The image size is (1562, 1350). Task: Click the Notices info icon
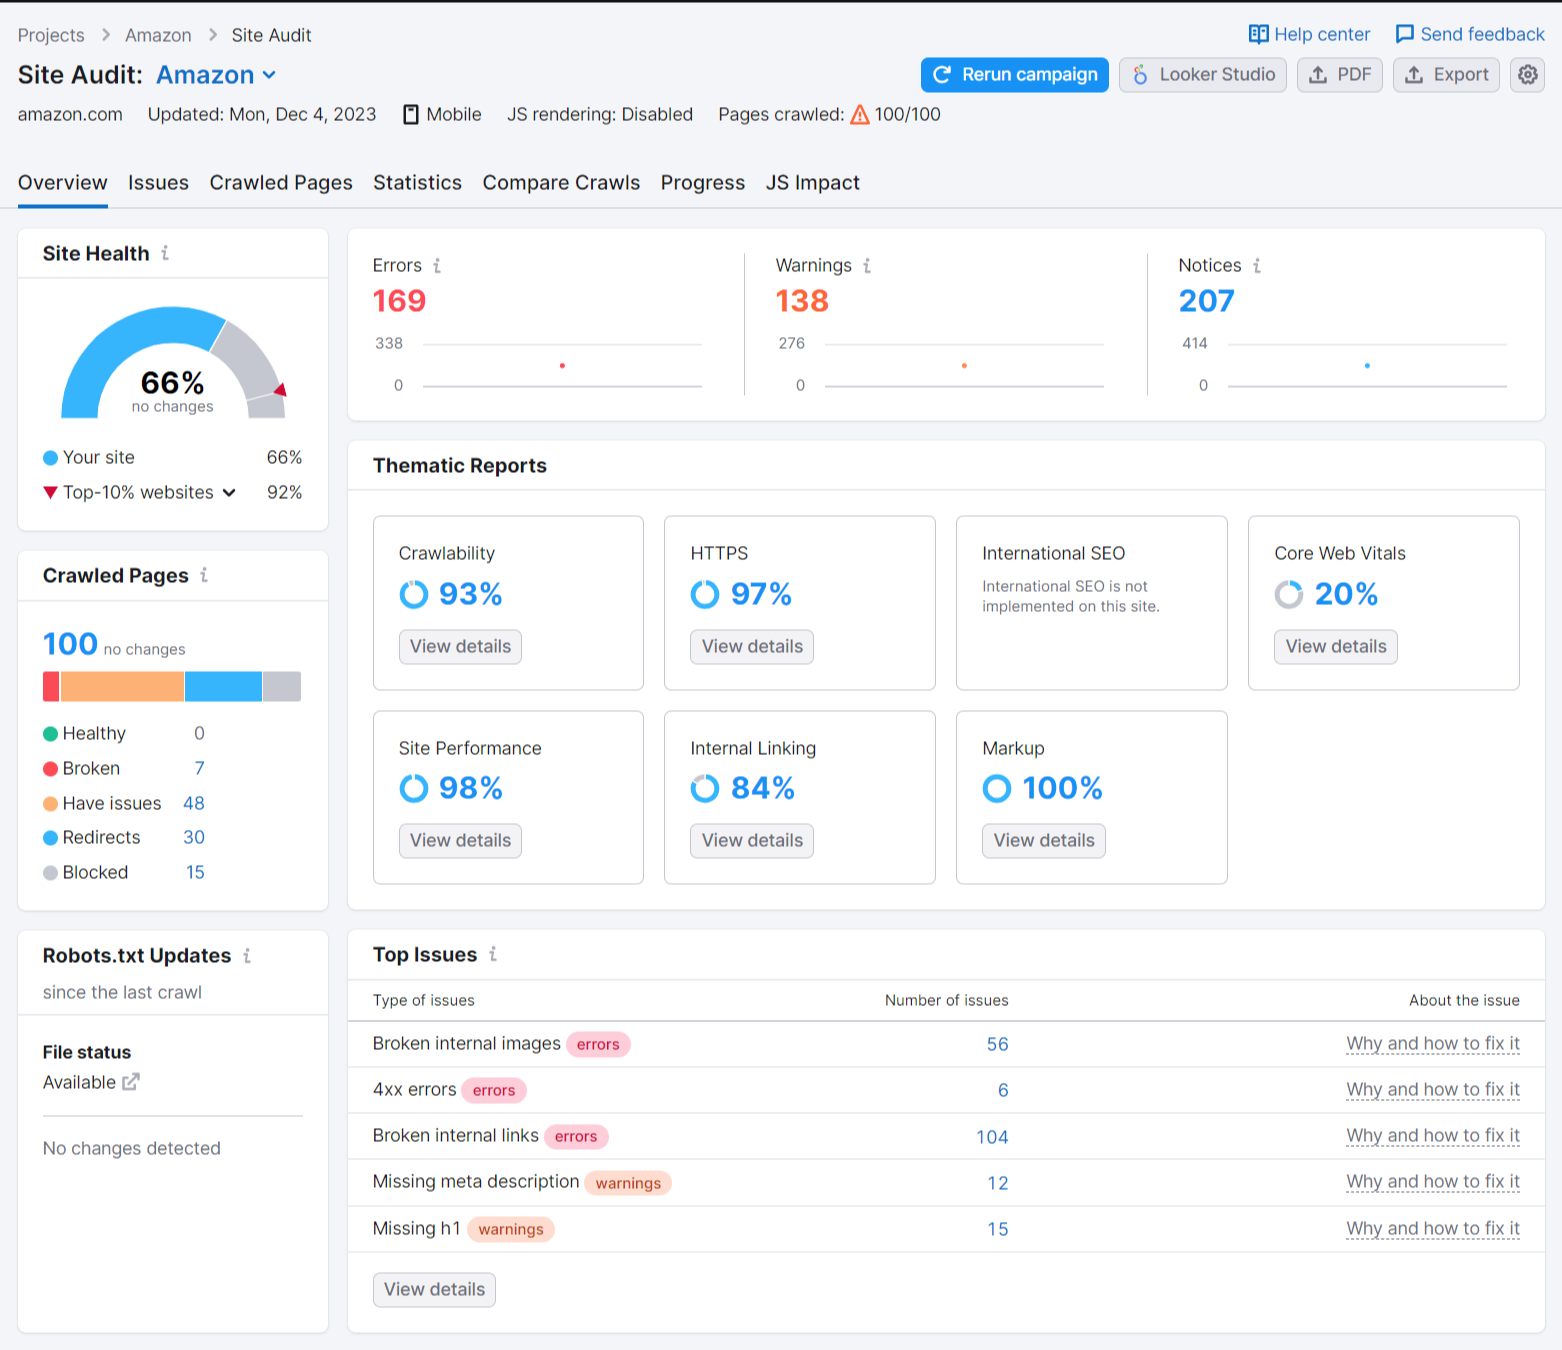[x=1257, y=266]
